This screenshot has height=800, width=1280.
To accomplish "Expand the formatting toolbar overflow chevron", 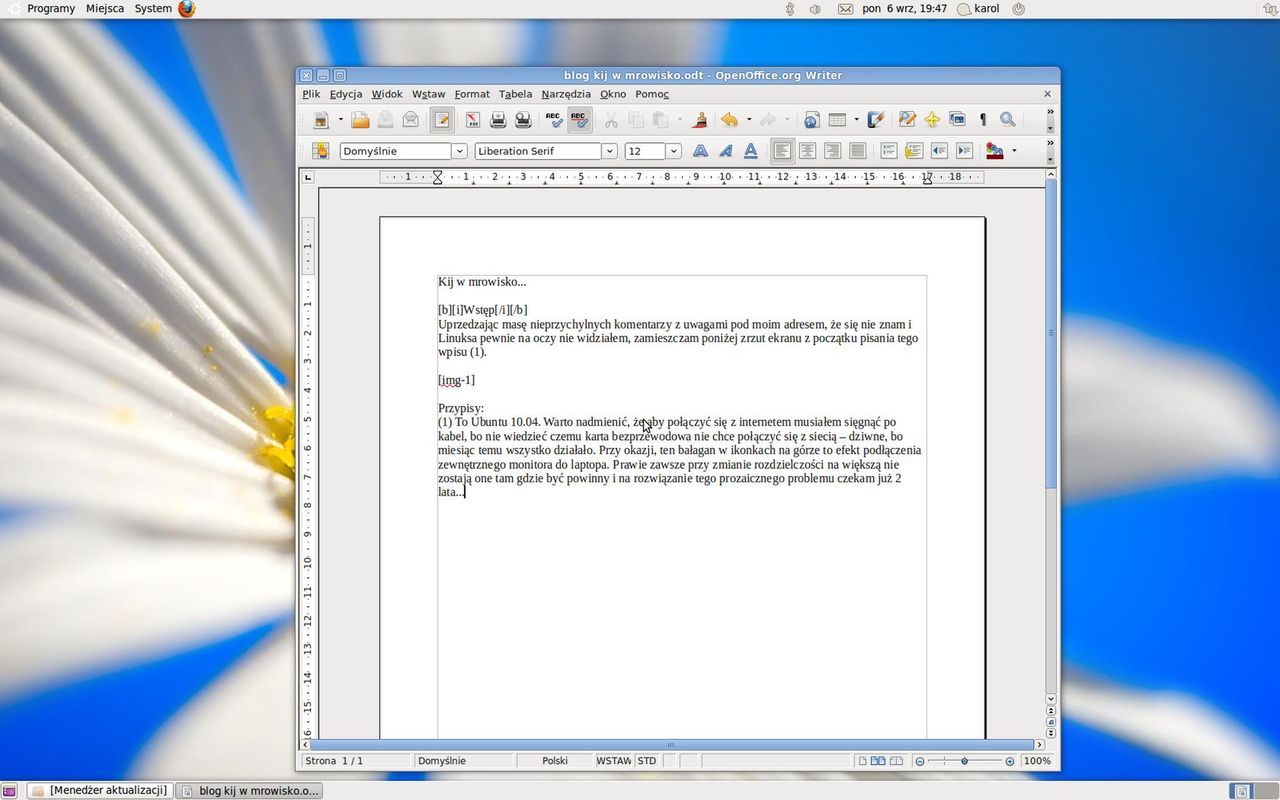I will tap(1050, 143).
